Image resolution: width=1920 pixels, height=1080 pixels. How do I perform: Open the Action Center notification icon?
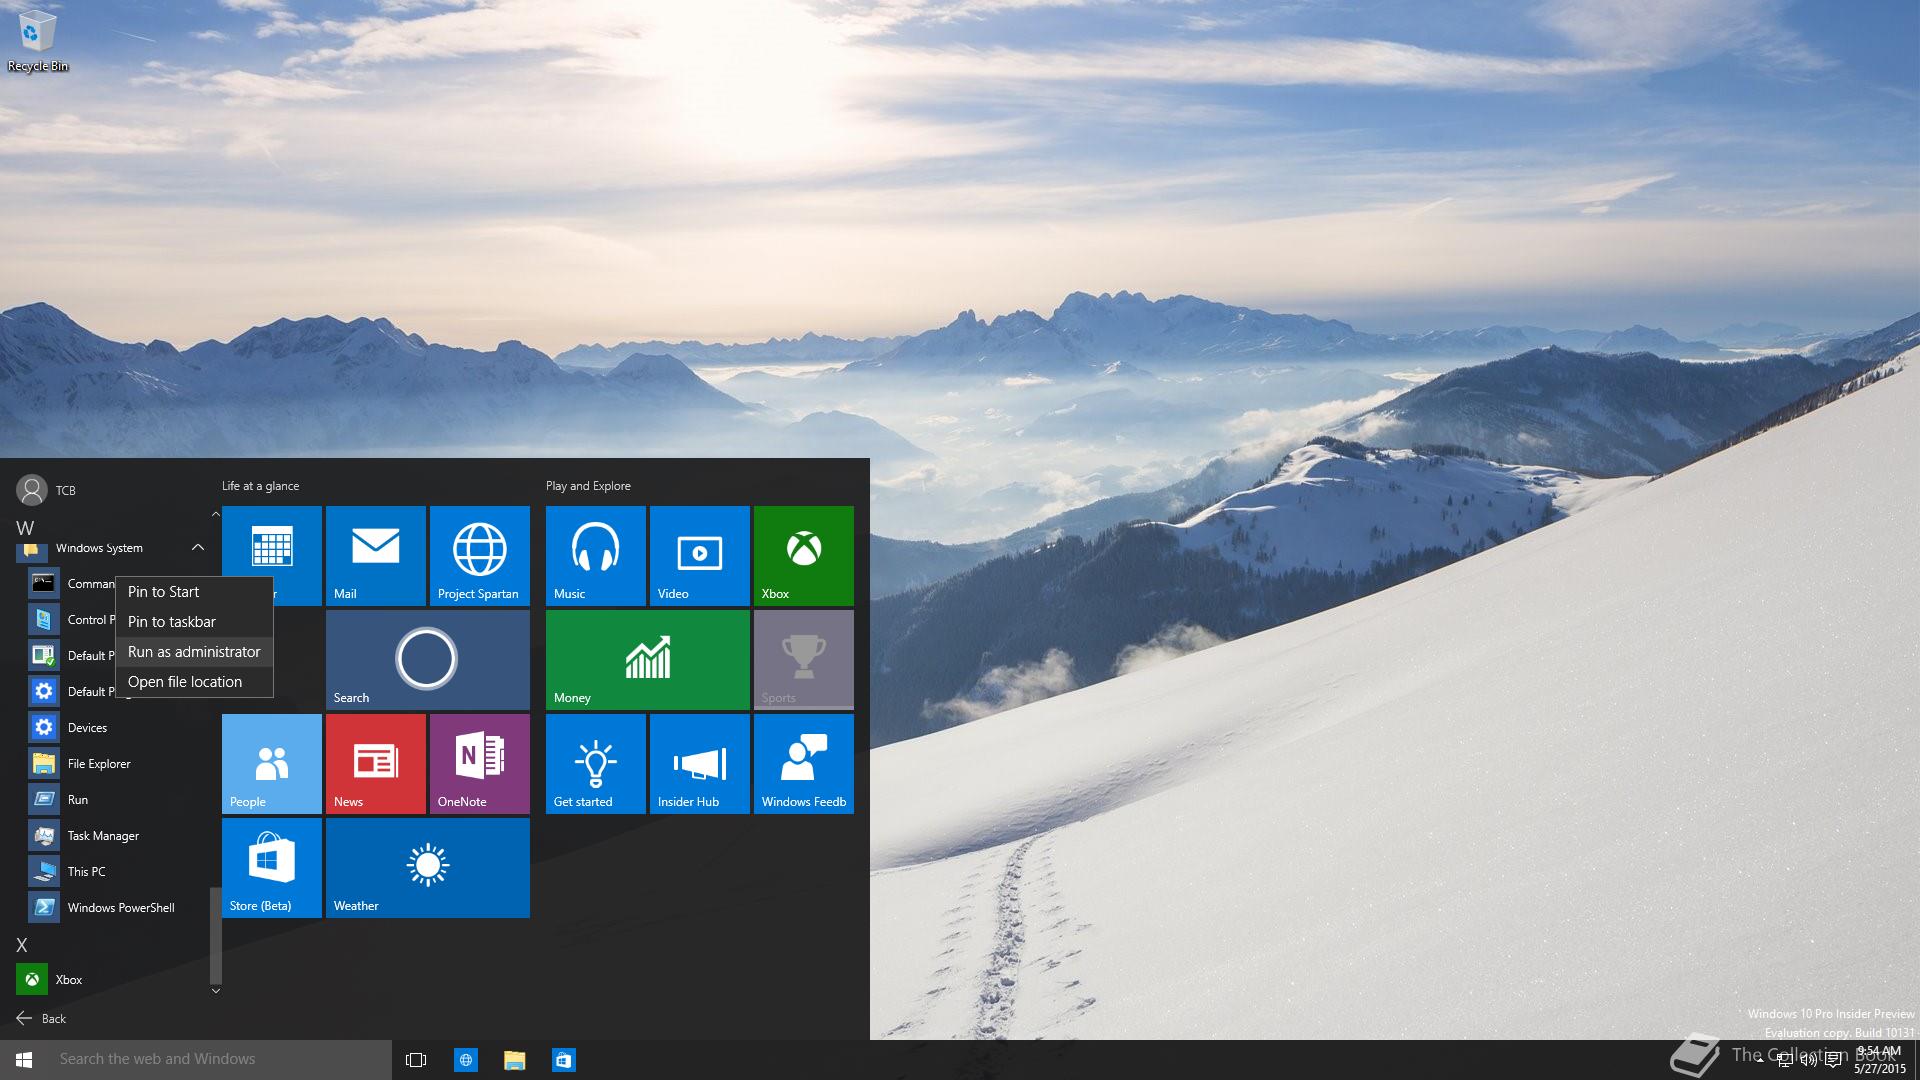coord(1833,1060)
